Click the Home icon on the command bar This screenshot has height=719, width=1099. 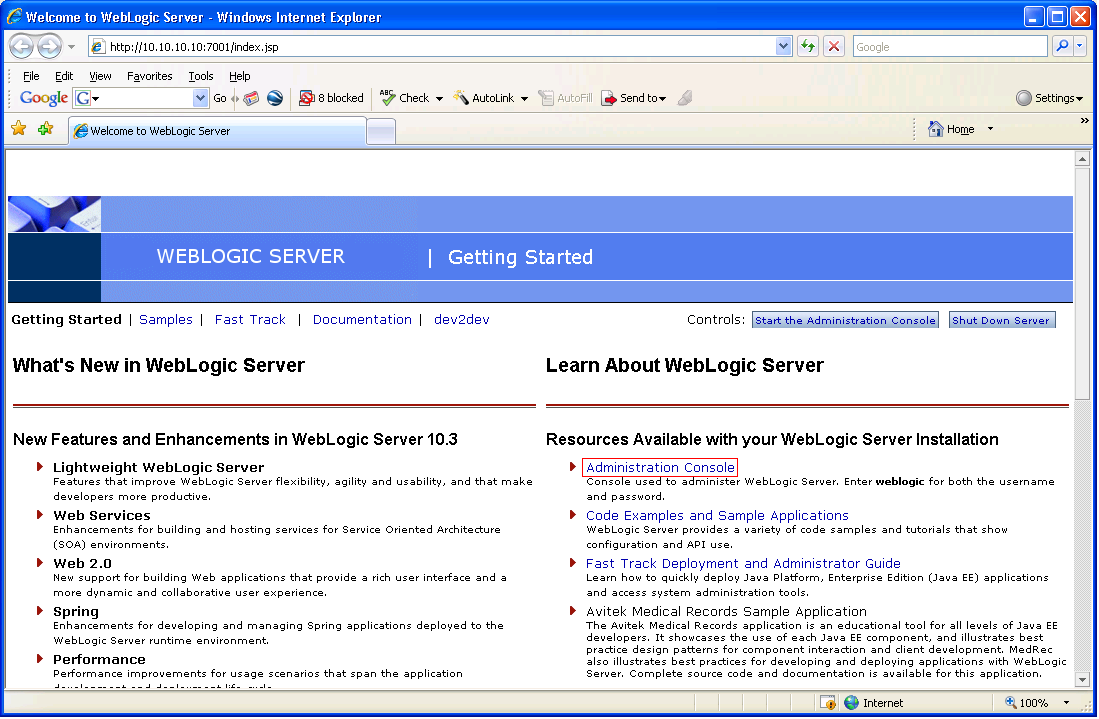coord(934,128)
